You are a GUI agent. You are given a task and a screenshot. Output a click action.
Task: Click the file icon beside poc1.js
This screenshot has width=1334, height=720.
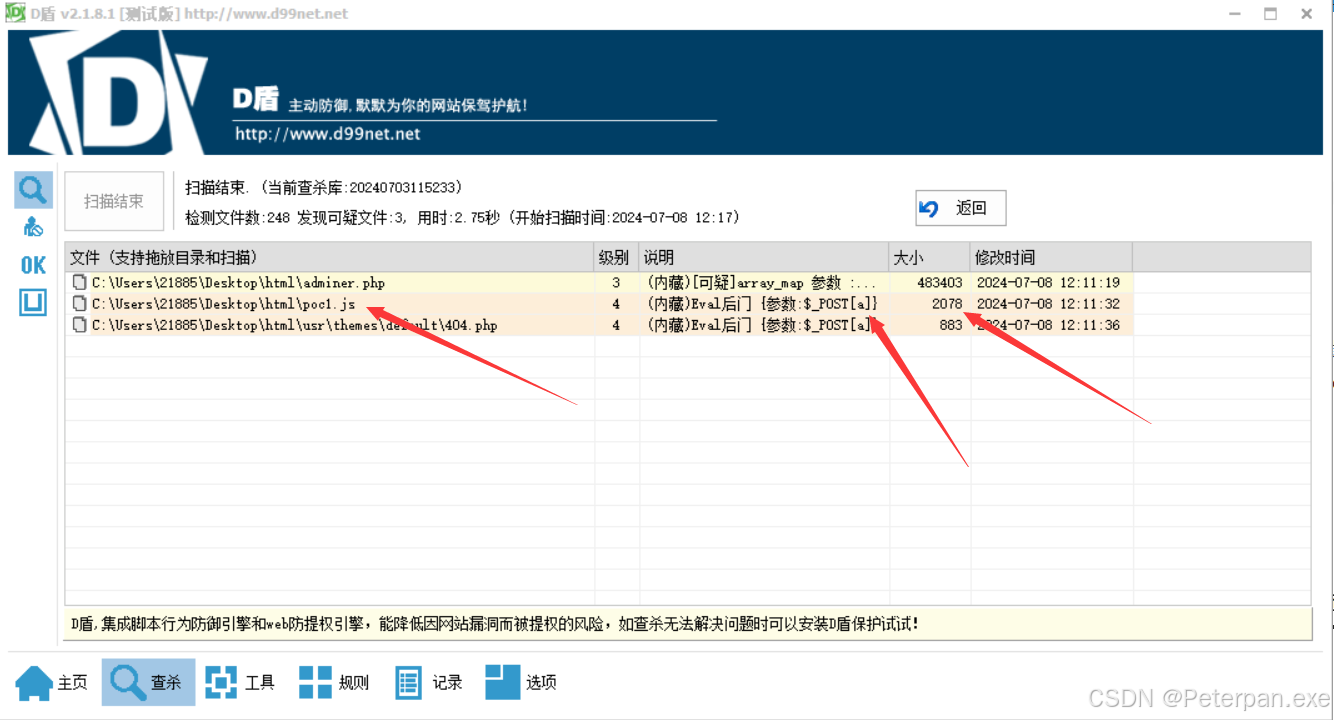79,304
